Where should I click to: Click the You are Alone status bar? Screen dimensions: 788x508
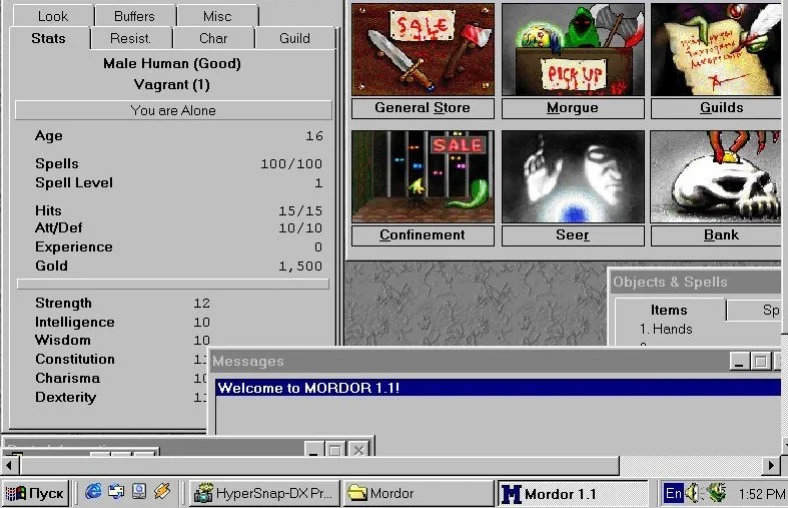click(x=173, y=111)
